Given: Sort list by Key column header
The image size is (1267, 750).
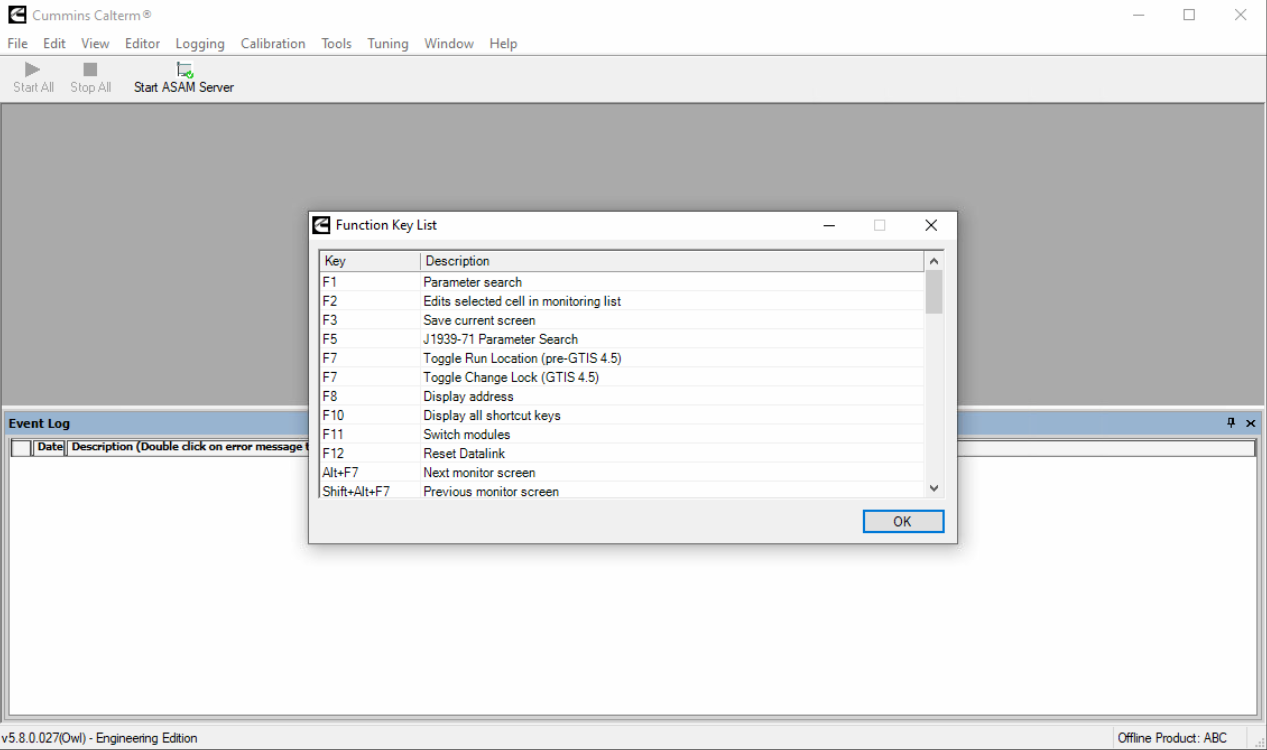Looking at the screenshot, I should (369, 261).
